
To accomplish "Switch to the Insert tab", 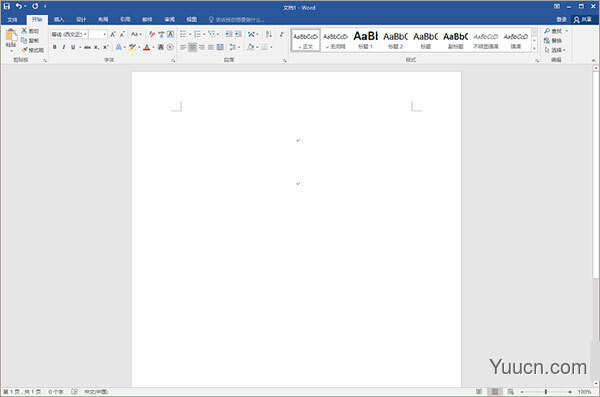I will coord(59,20).
